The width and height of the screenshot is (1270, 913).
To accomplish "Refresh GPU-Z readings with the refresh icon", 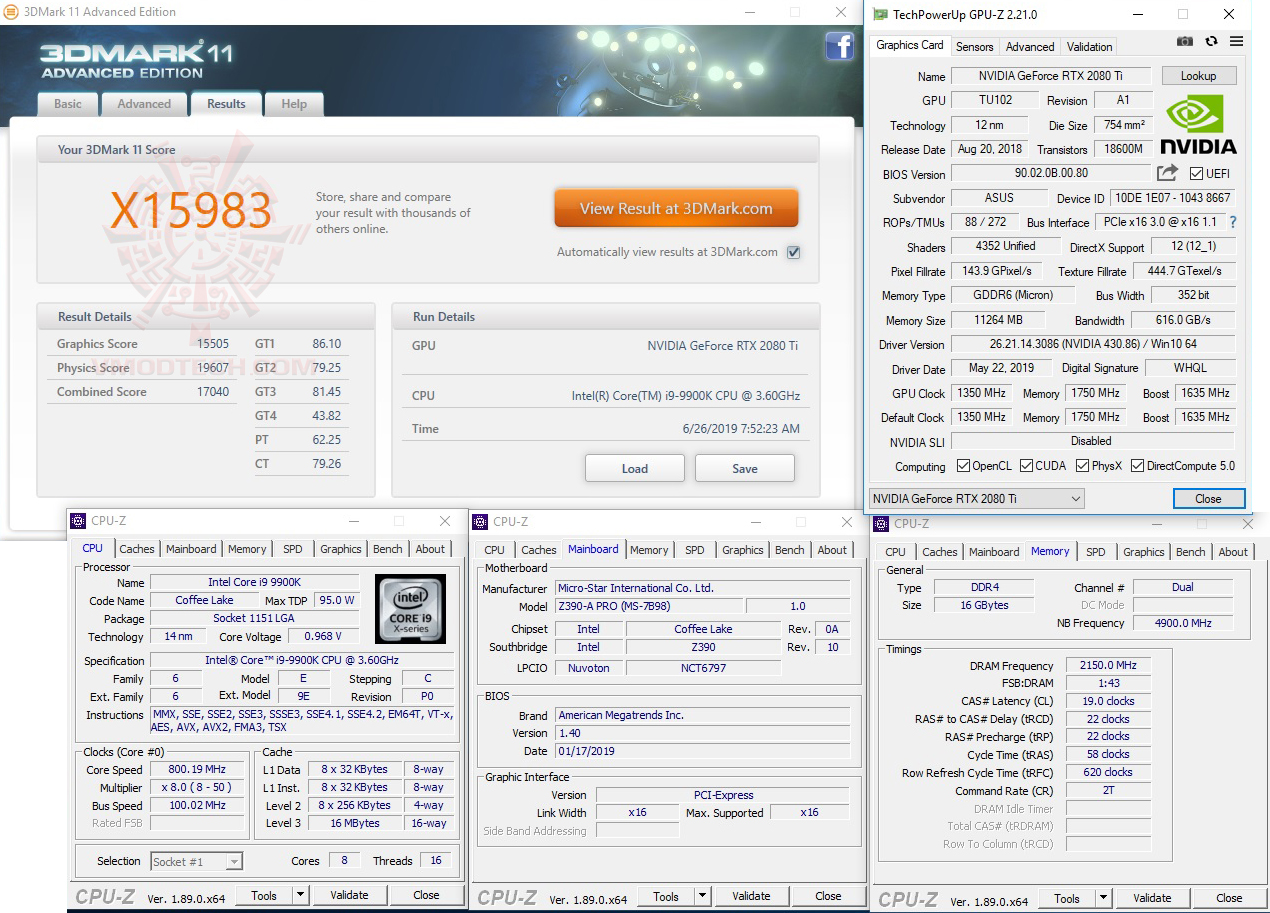I will click(1211, 41).
